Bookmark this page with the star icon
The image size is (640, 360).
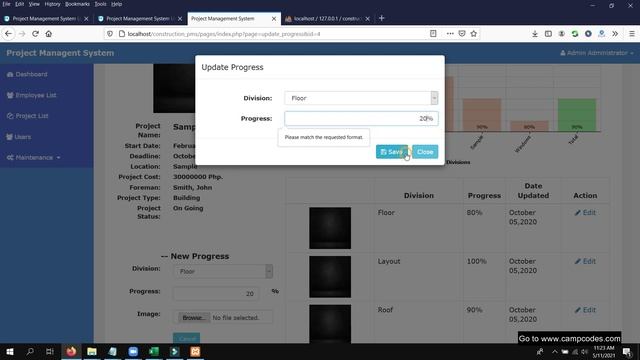point(473,34)
